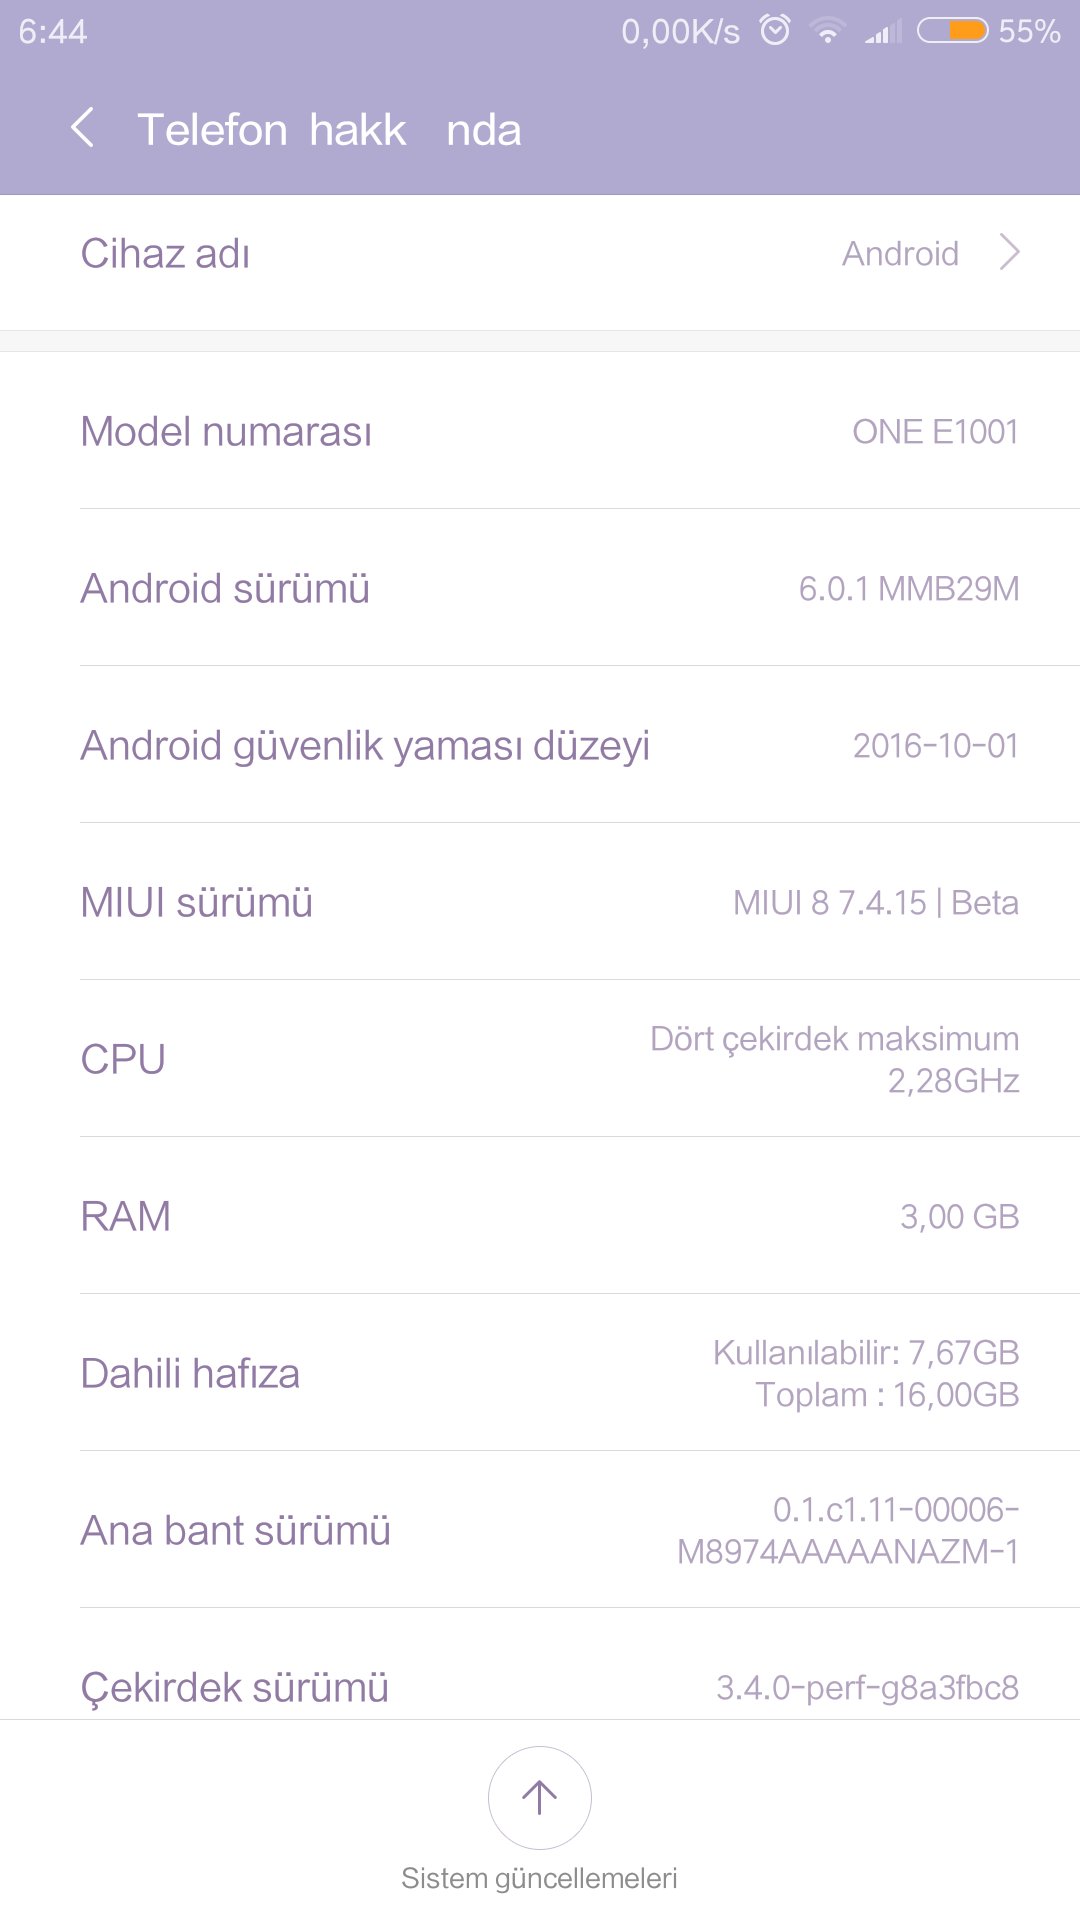Screen dimensions: 1080x1920
Task: Tap the cellular signal strength icon
Action: [882, 32]
